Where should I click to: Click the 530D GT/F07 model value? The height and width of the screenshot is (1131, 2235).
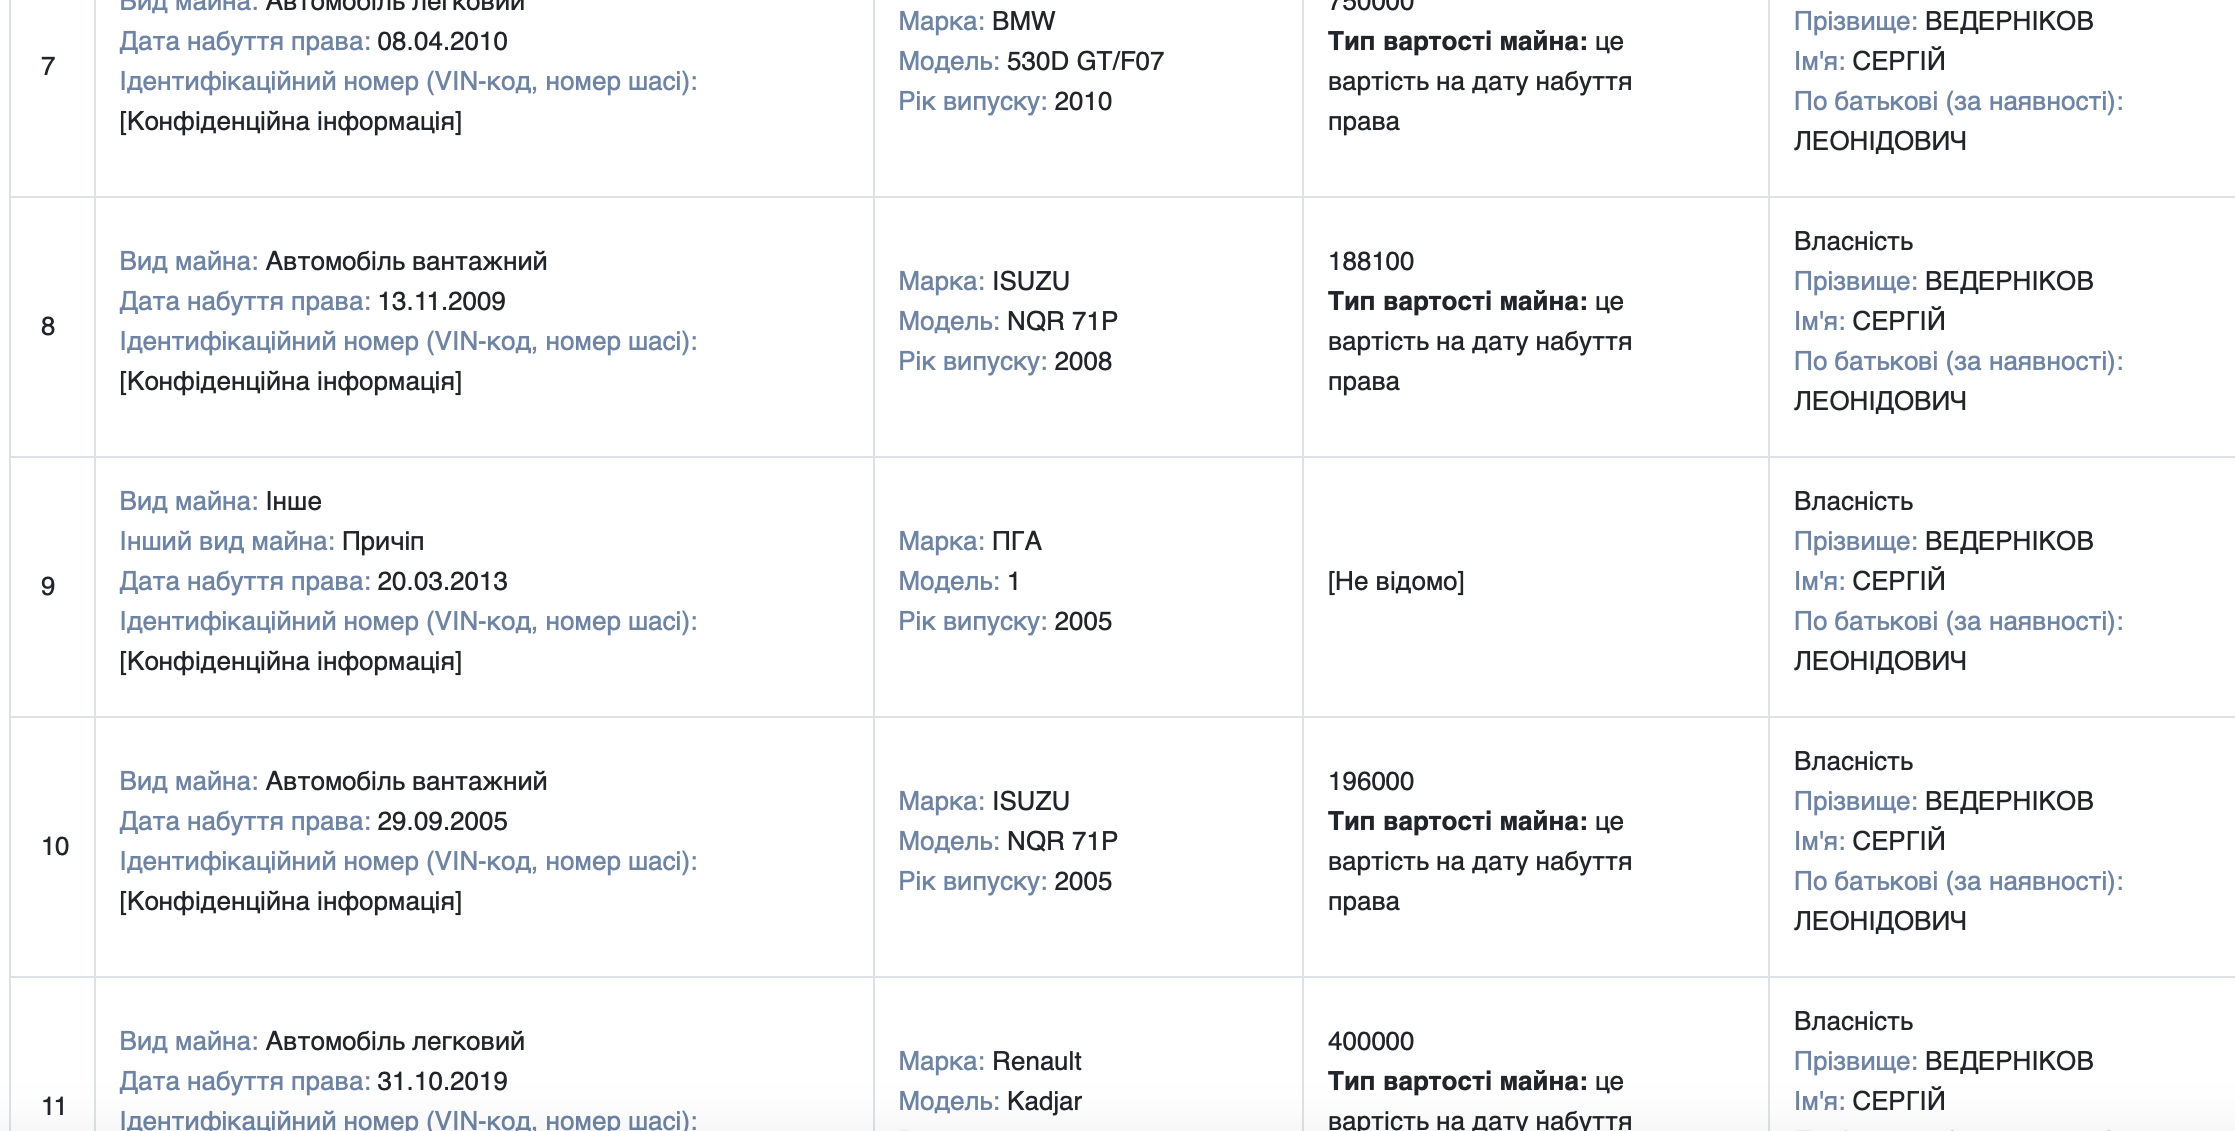pyautogui.click(x=1085, y=61)
